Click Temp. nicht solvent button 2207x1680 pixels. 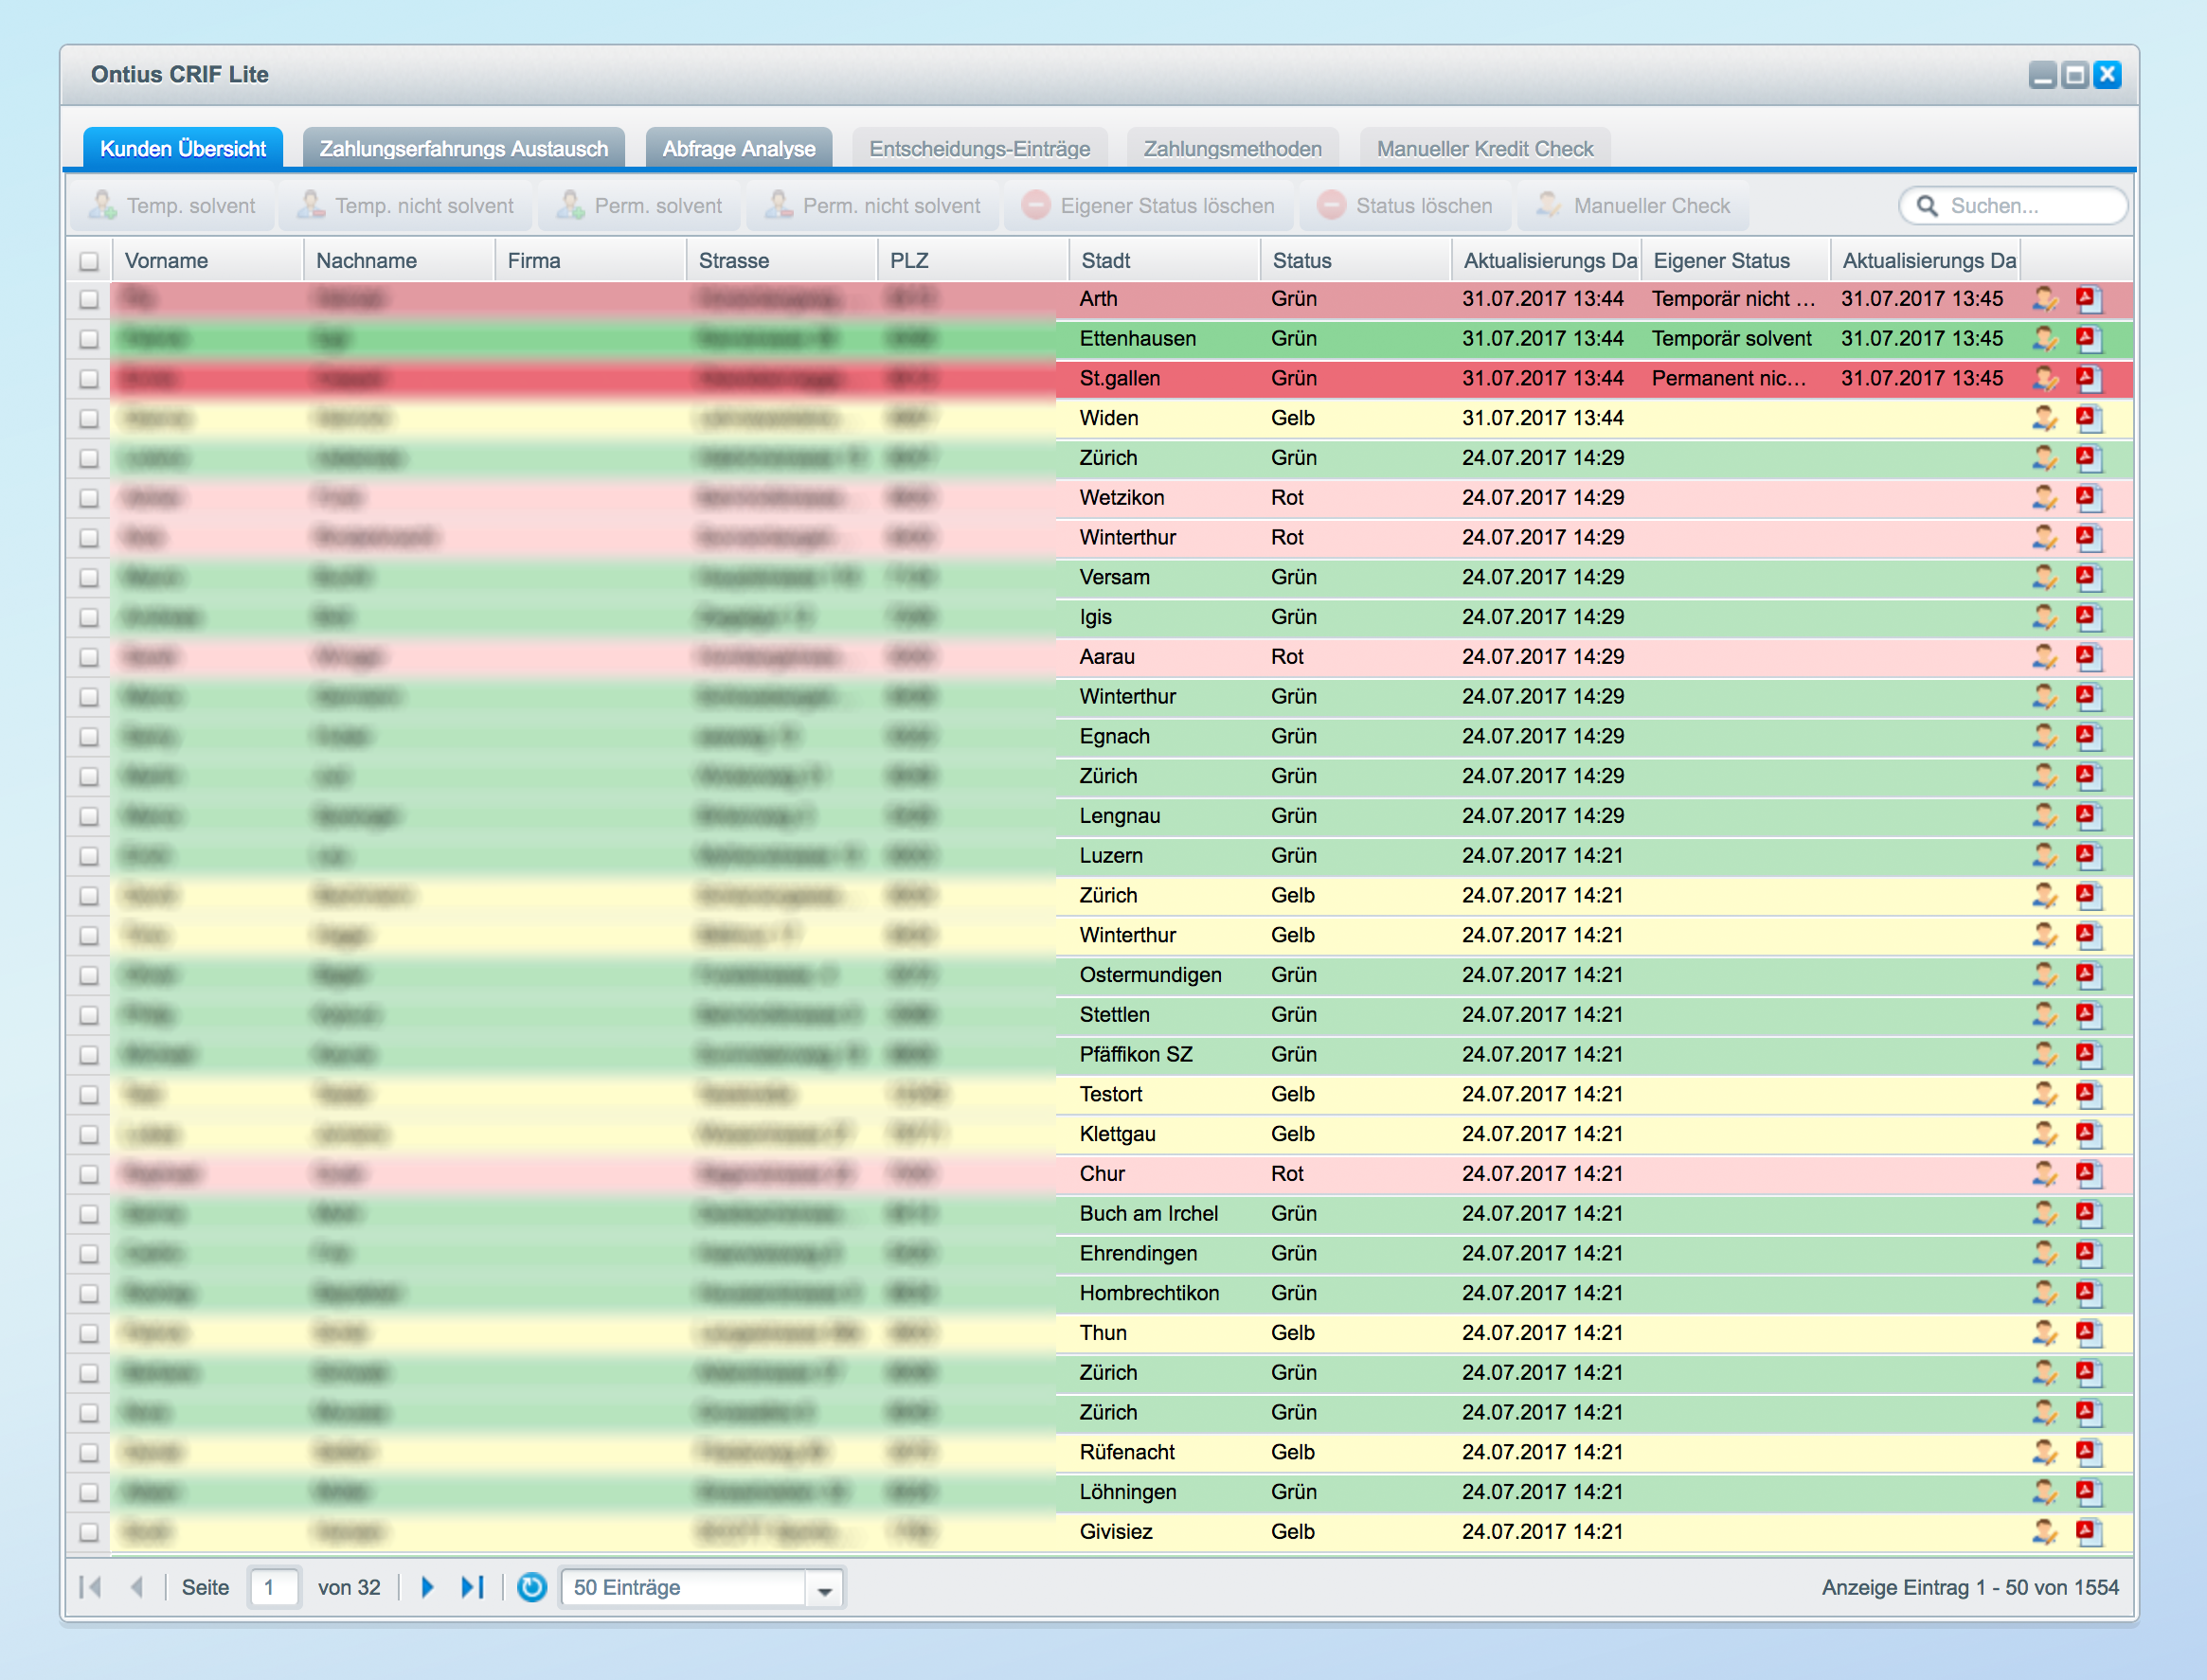(x=407, y=206)
